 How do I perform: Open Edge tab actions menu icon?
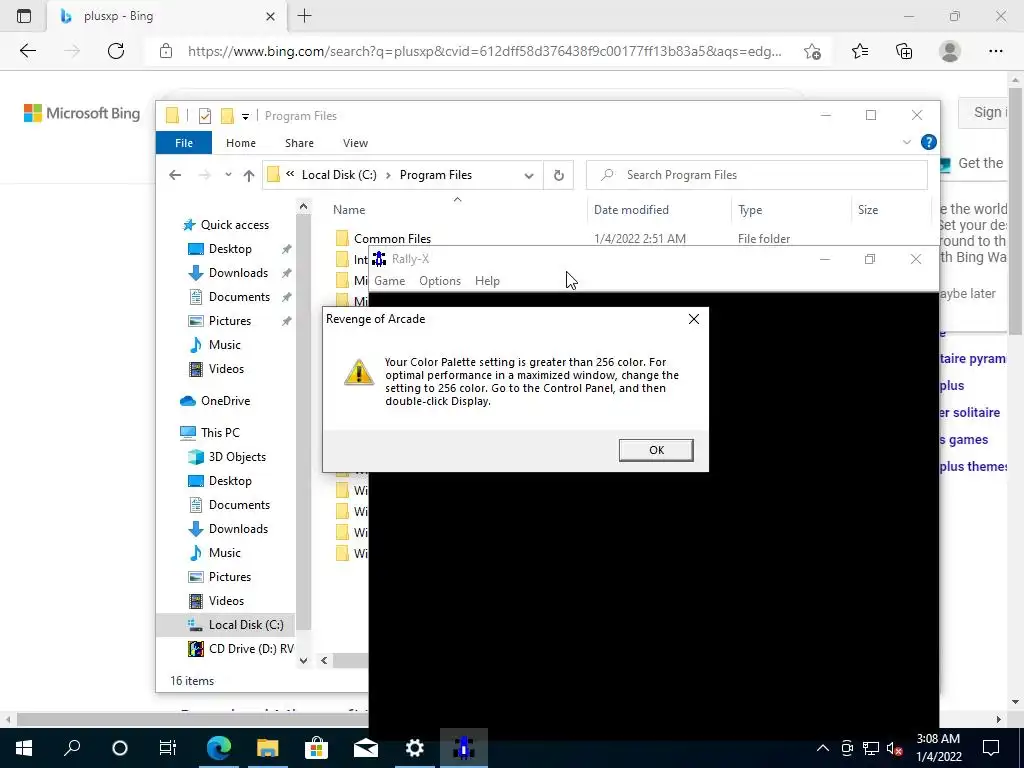point(24,16)
